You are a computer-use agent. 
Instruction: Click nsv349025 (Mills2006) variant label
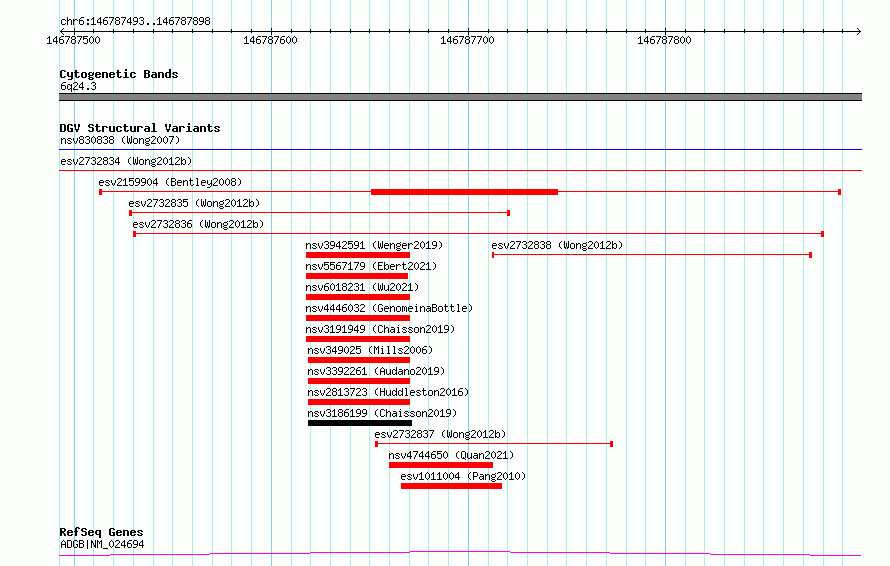[x=370, y=350]
